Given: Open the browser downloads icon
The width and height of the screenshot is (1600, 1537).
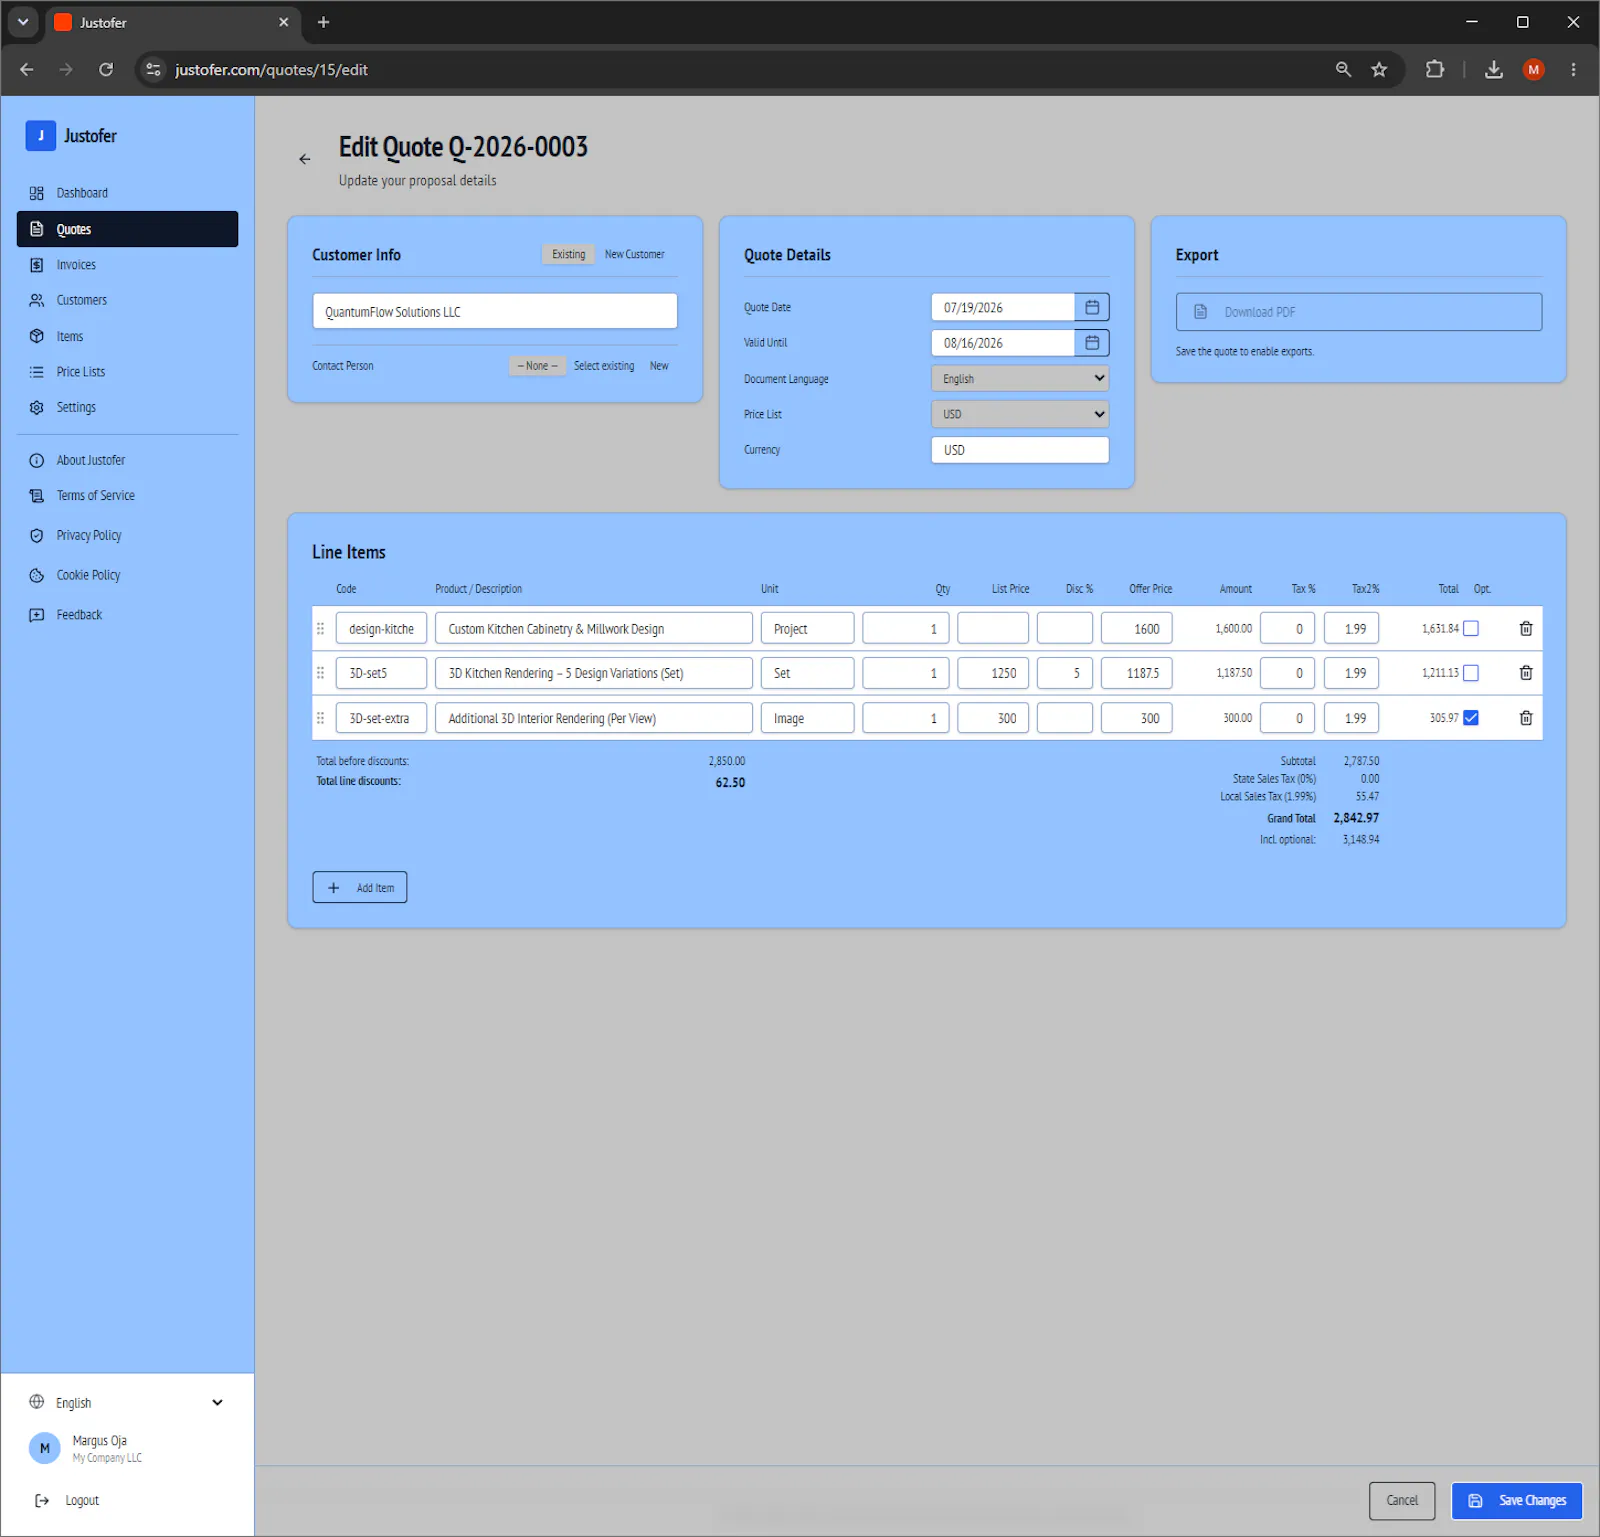Looking at the screenshot, I should (x=1494, y=69).
